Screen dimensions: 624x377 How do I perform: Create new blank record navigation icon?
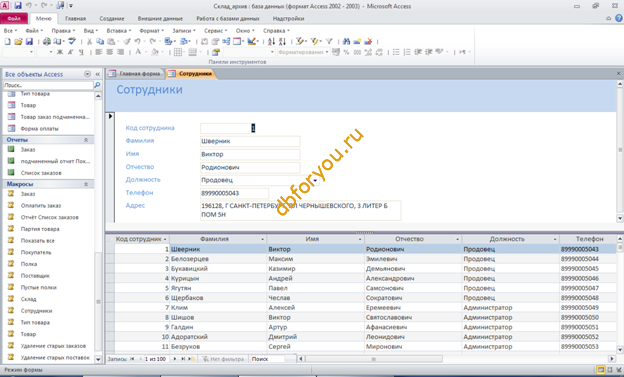coord(191,359)
